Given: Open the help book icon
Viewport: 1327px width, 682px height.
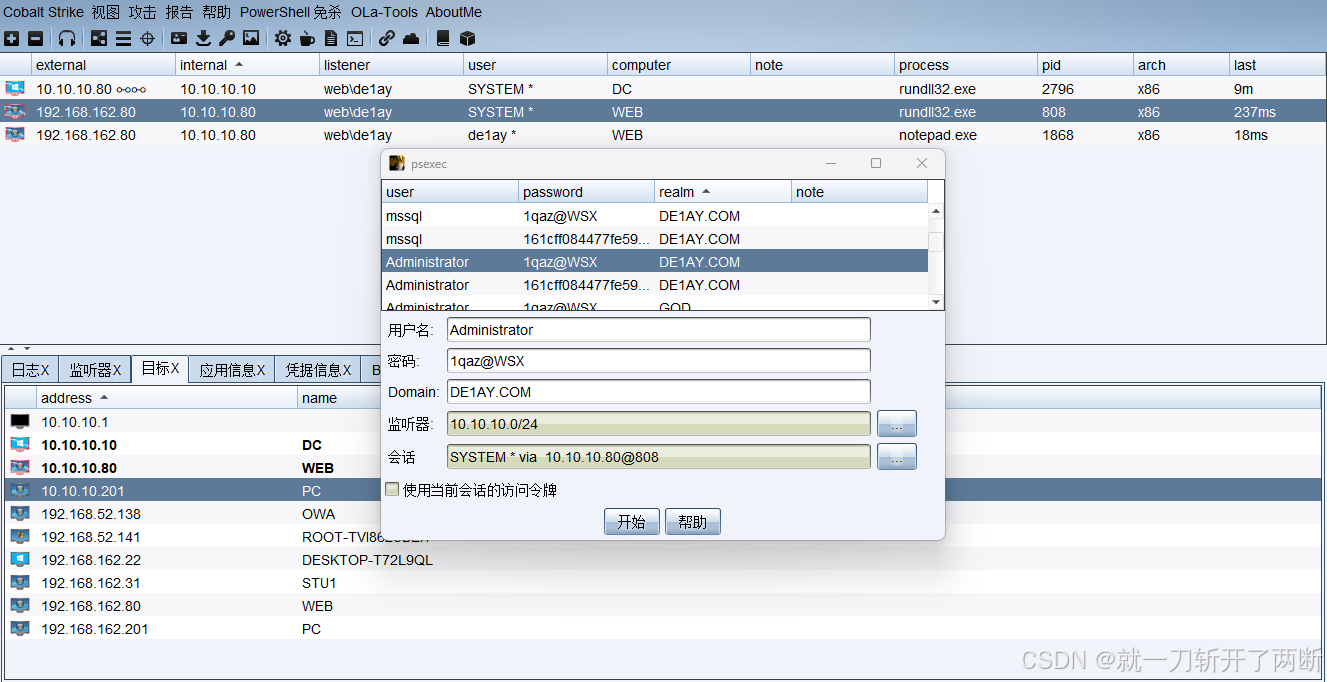Looking at the screenshot, I should [x=443, y=38].
